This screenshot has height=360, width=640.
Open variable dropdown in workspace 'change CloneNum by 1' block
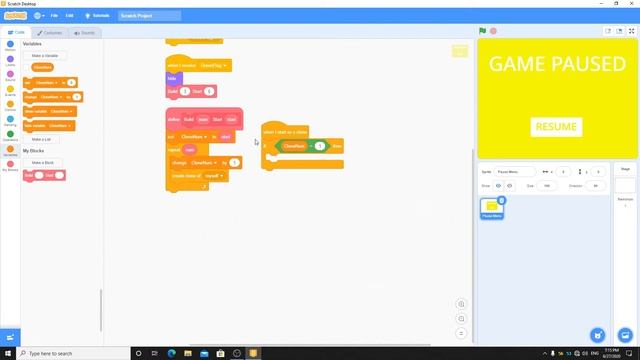point(204,163)
